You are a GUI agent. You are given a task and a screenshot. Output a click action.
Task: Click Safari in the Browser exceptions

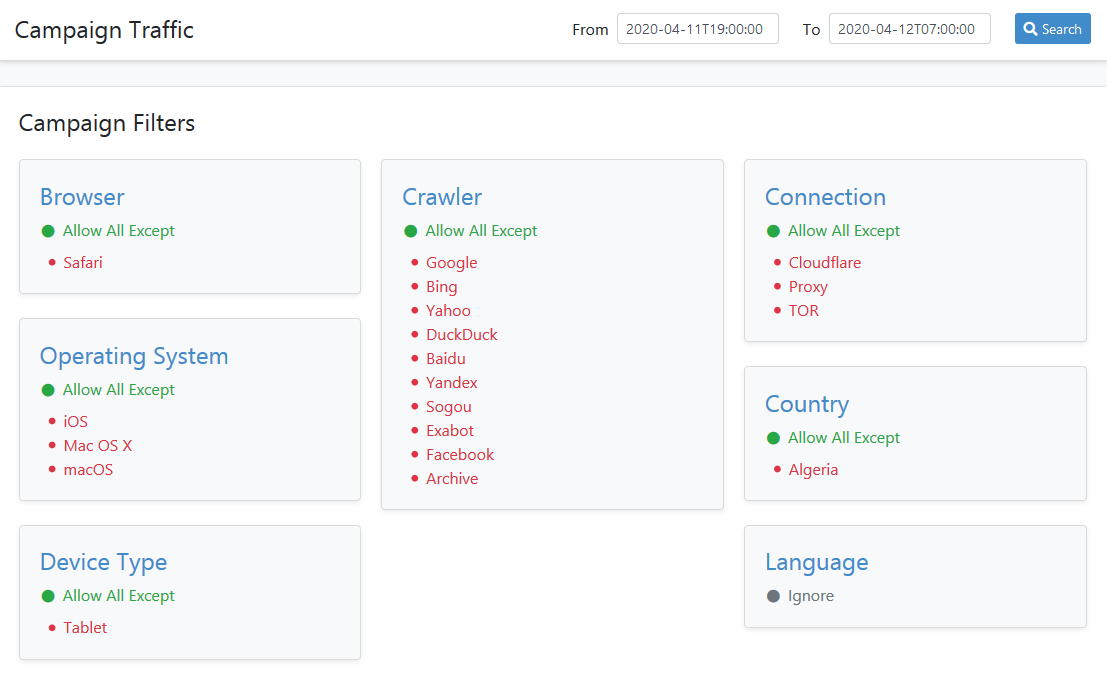[x=83, y=263]
